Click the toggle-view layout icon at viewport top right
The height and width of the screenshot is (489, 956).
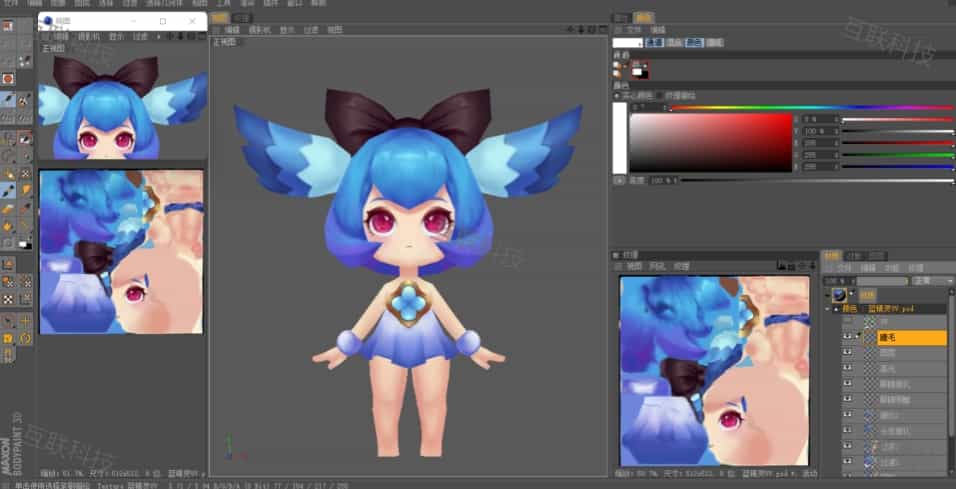[602, 29]
